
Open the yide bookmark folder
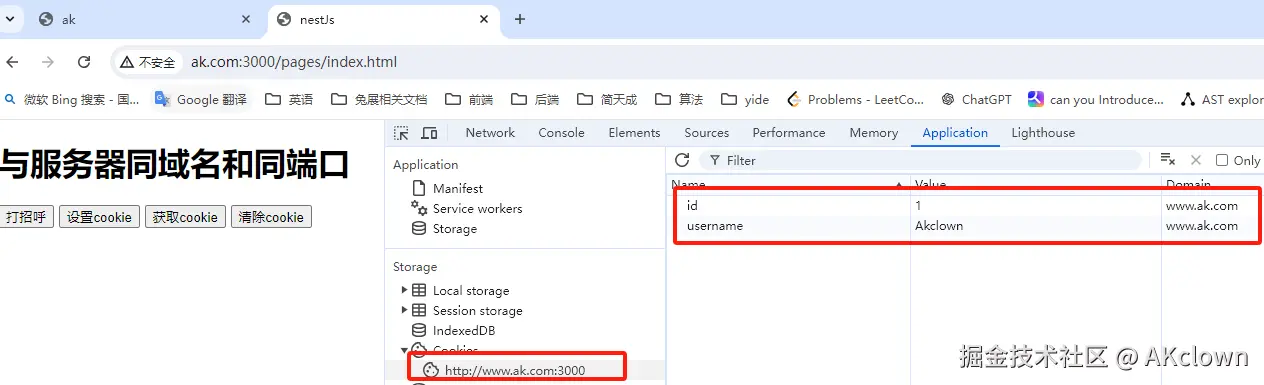(745, 99)
